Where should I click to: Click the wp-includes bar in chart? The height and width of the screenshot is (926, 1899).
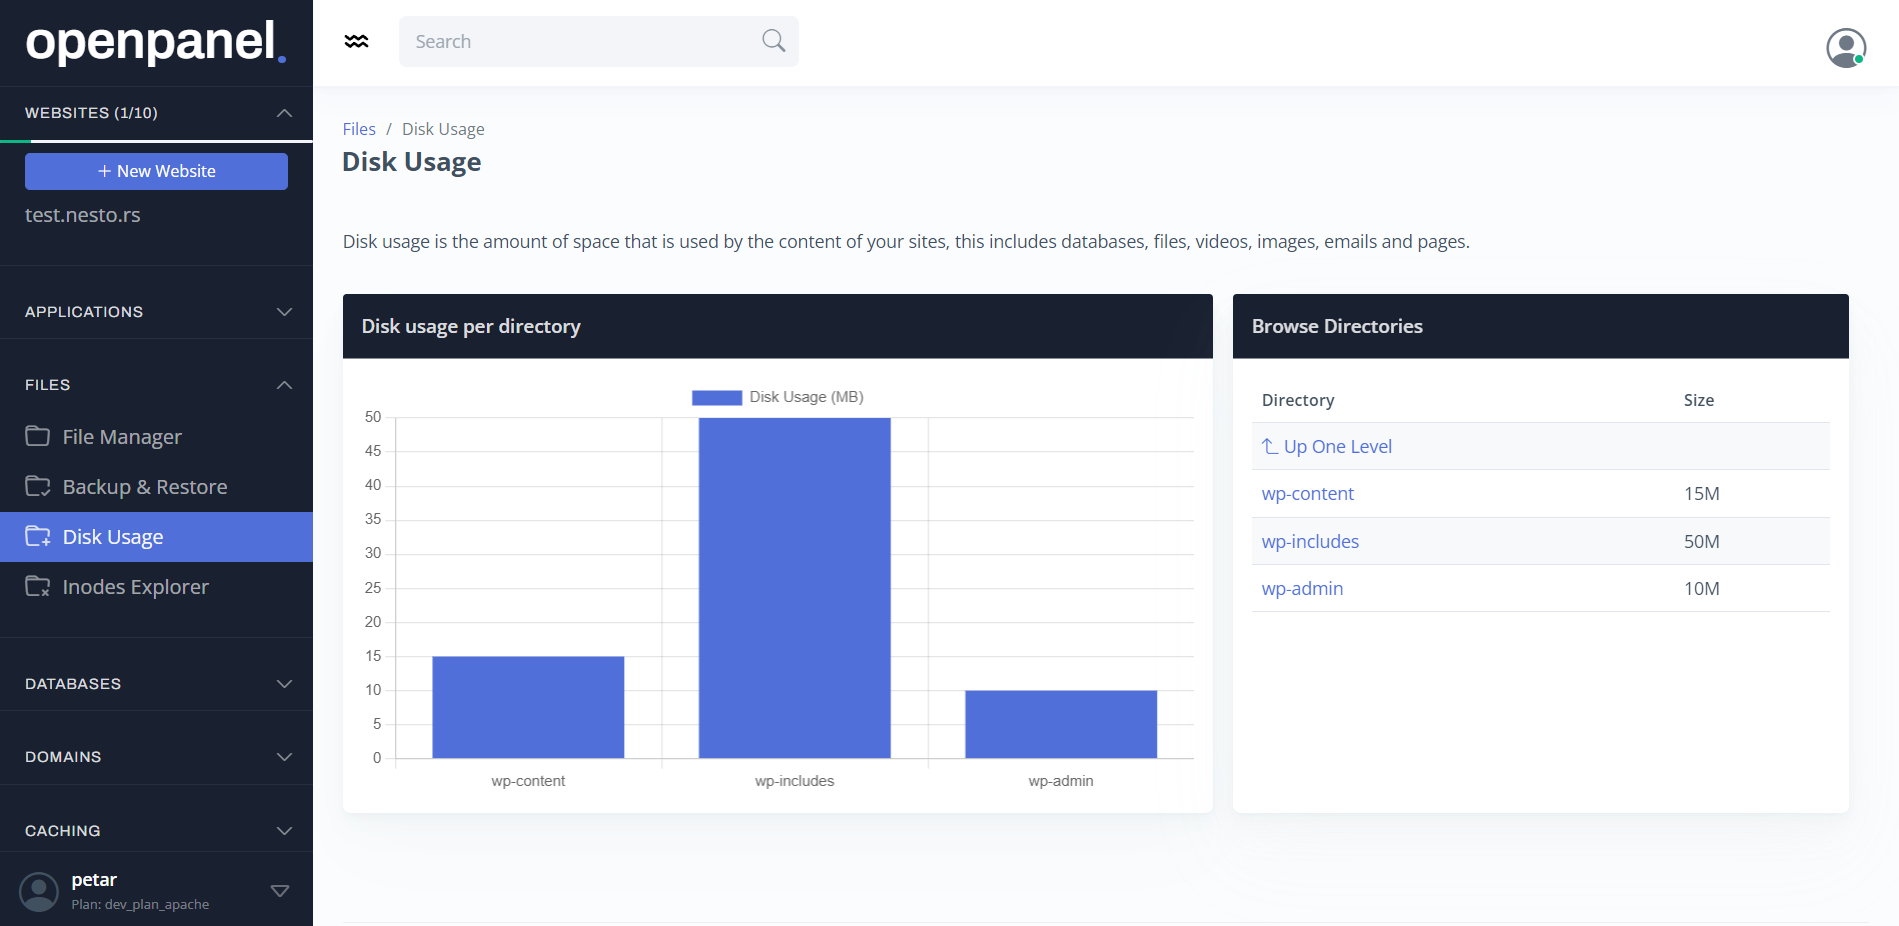pos(794,588)
